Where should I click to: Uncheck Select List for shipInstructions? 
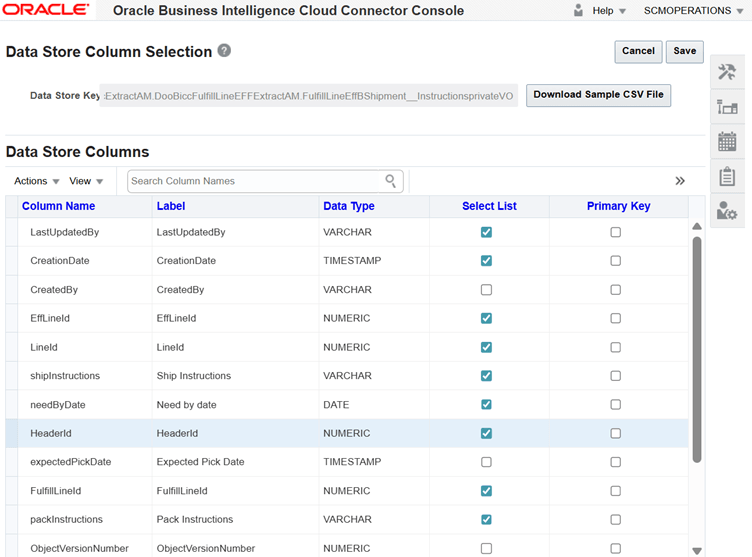(x=486, y=376)
